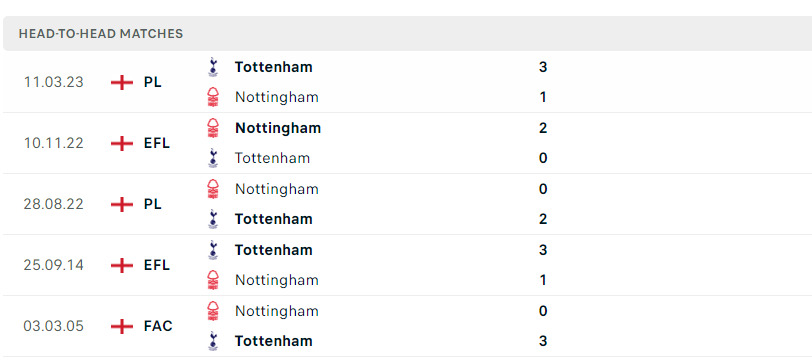
Task: Click Nottingham crest in 10.11.22 match
Action: tap(213, 128)
